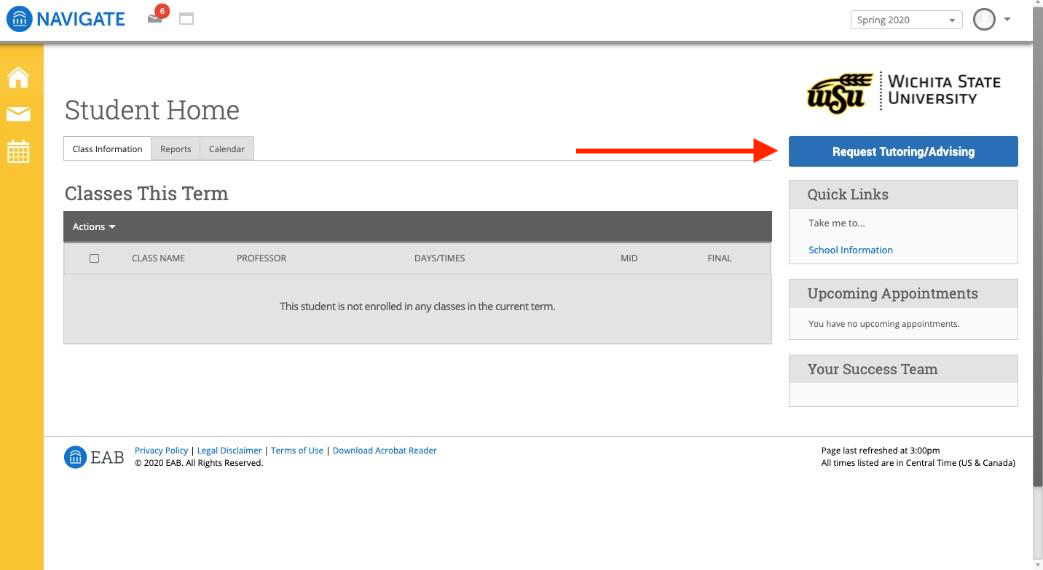Click the Wichita State University logo
This screenshot has height=570, width=1043.
pyautogui.click(x=904, y=92)
